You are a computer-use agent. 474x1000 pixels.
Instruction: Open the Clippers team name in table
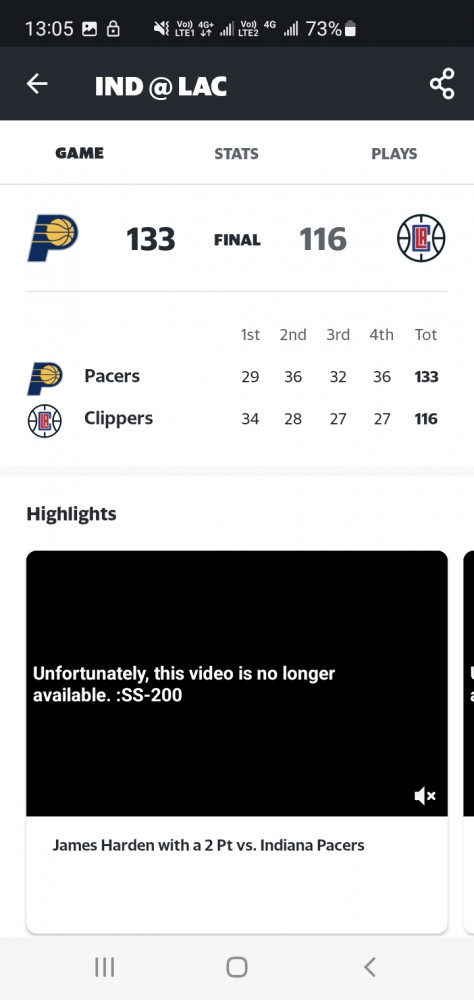(119, 418)
